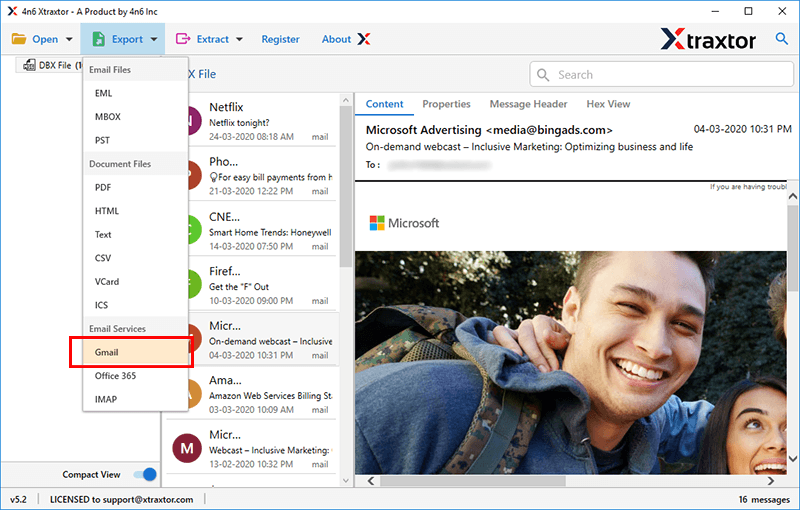The width and height of the screenshot is (800, 510).
Task: Click the Export file icon
Action: tap(98, 39)
